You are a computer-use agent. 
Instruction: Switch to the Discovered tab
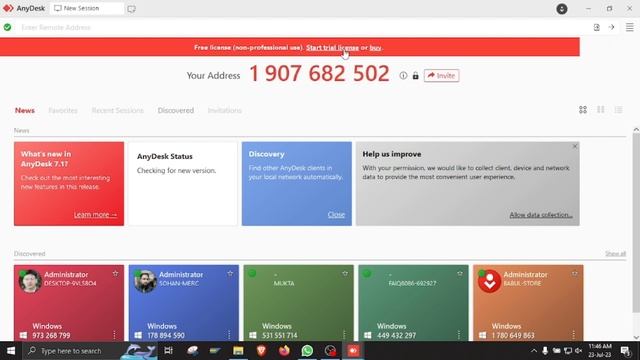click(x=176, y=111)
